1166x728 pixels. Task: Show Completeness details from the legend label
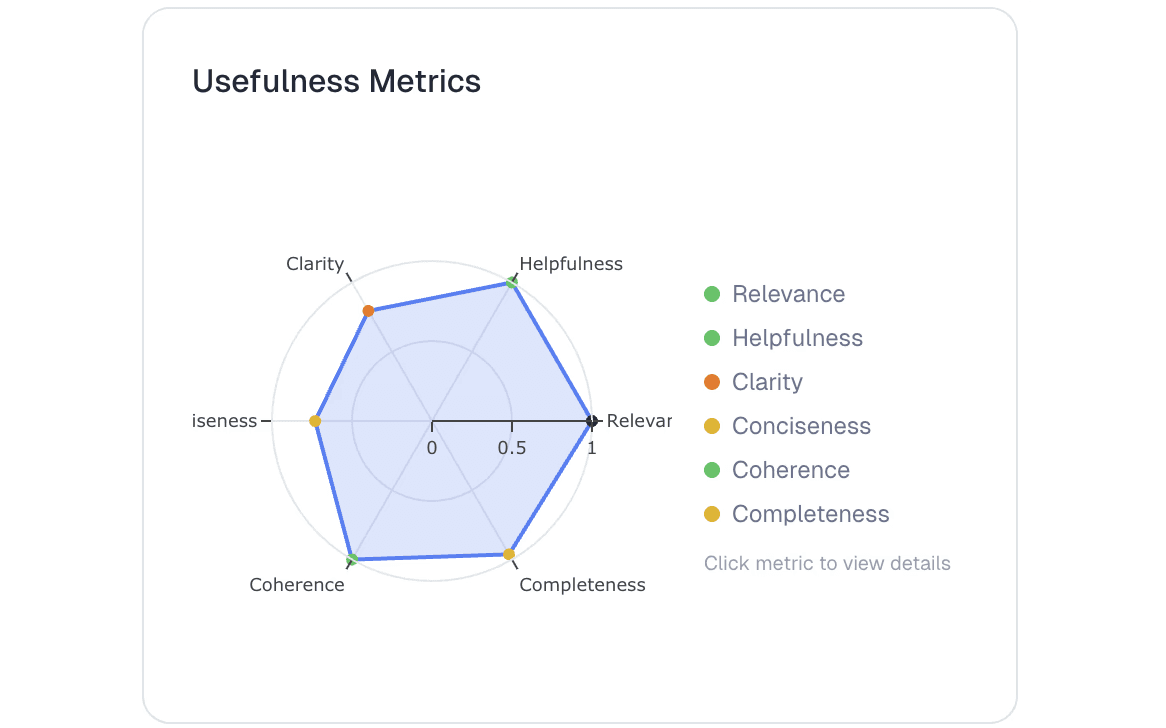[810, 514]
